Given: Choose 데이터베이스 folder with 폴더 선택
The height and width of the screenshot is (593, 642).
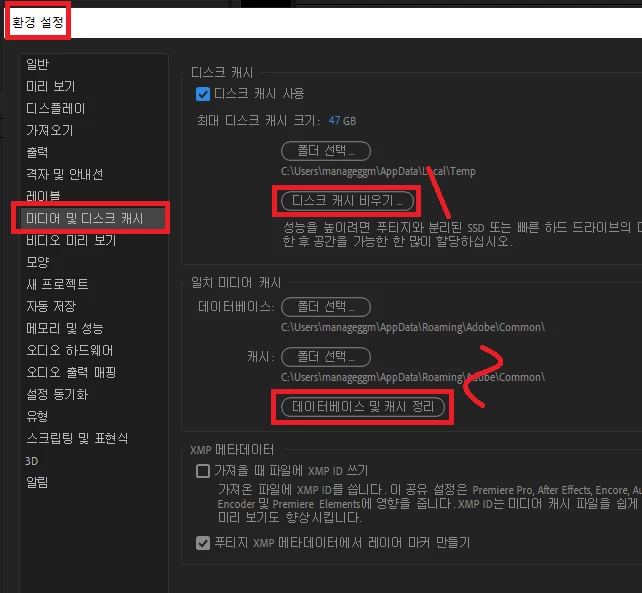Looking at the screenshot, I should (x=326, y=307).
